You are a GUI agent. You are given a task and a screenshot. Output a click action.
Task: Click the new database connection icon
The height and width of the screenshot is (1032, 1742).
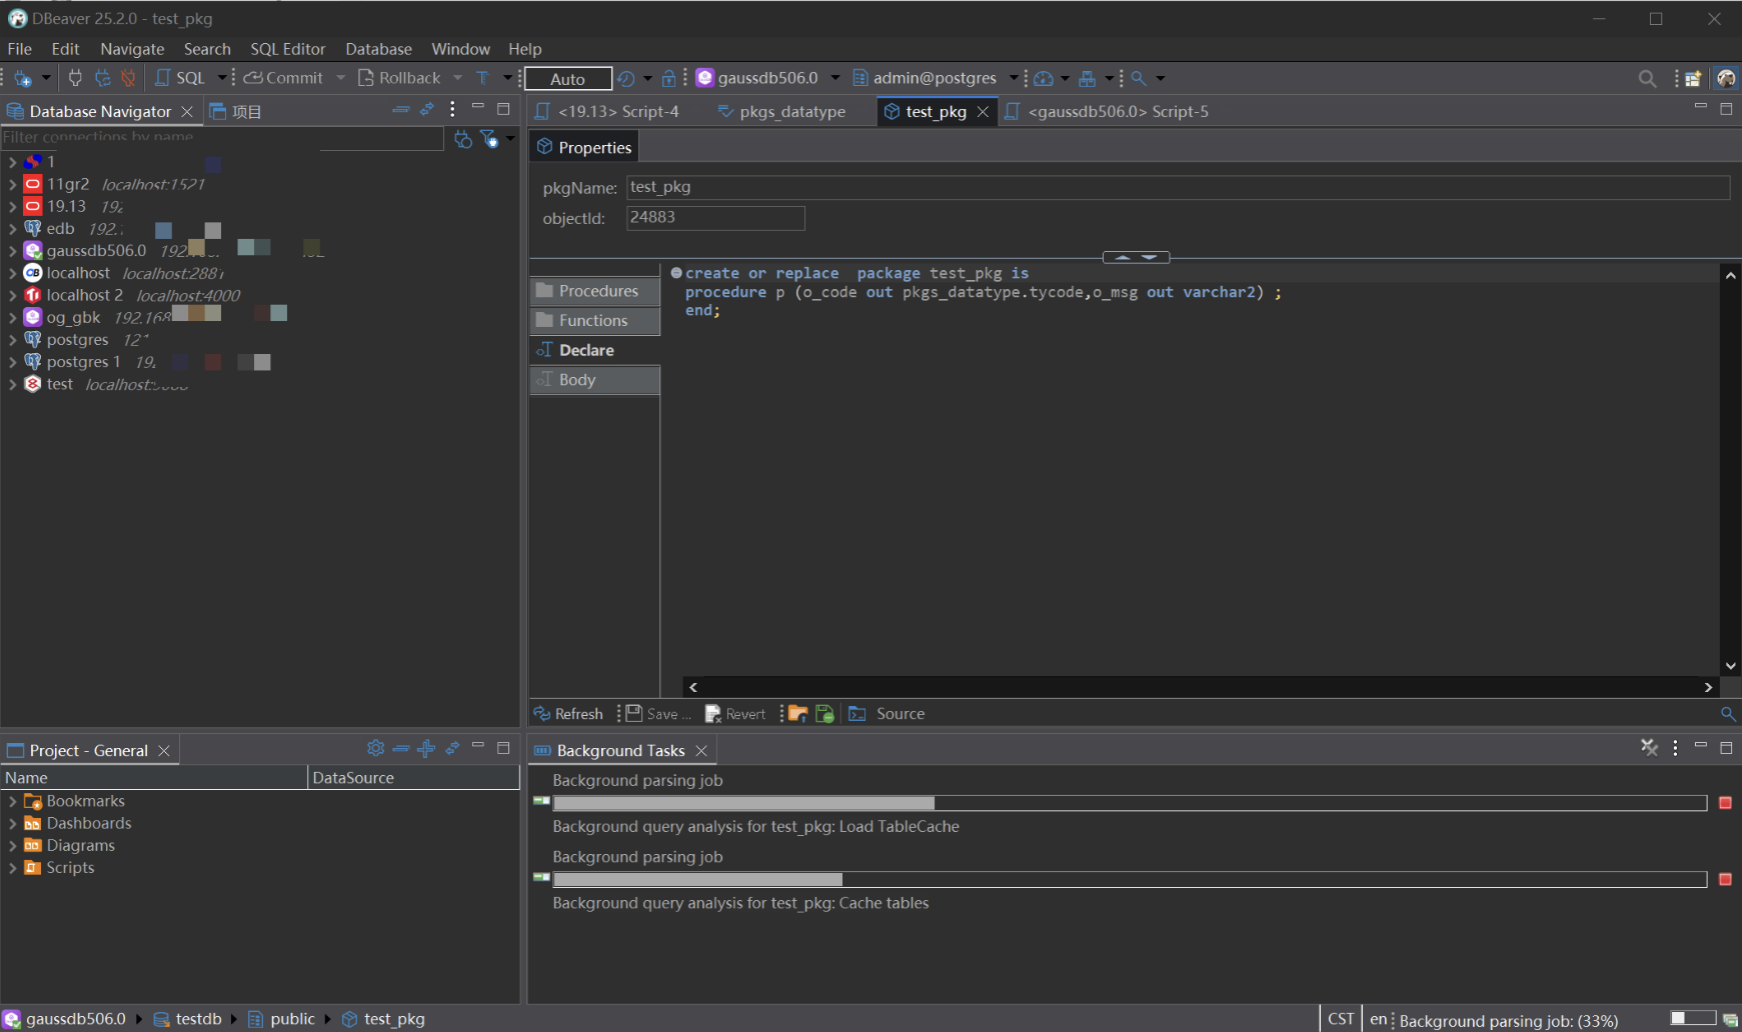23,78
